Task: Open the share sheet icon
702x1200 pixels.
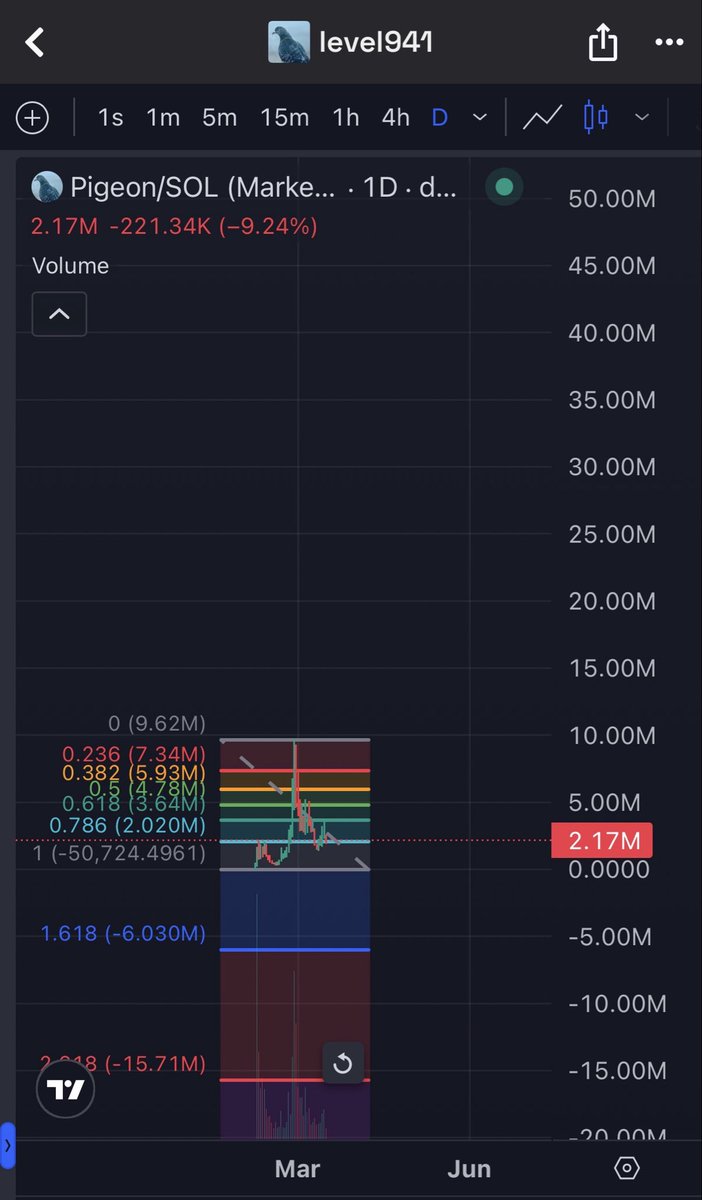Action: tap(602, 43)
